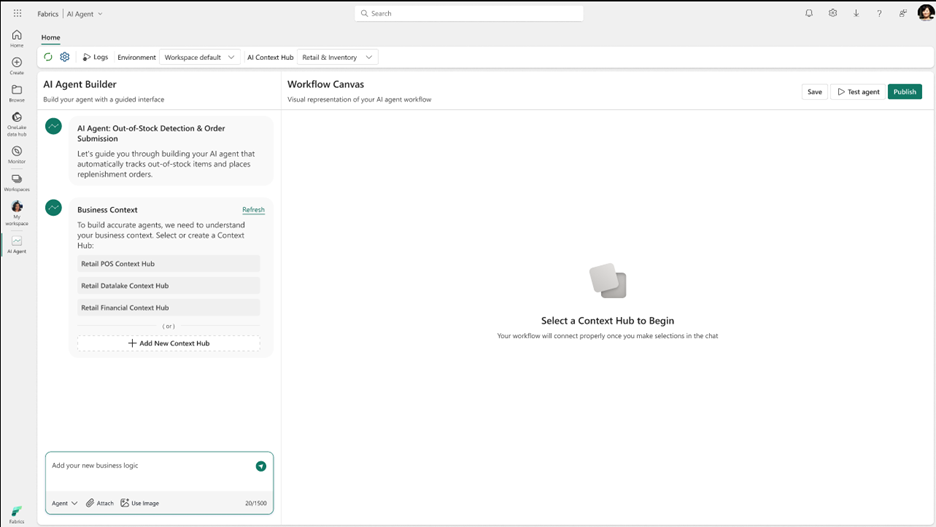Screen dimensions: 936x527
Task: Go to Home in left sidebar
Action: coord(17,39)
